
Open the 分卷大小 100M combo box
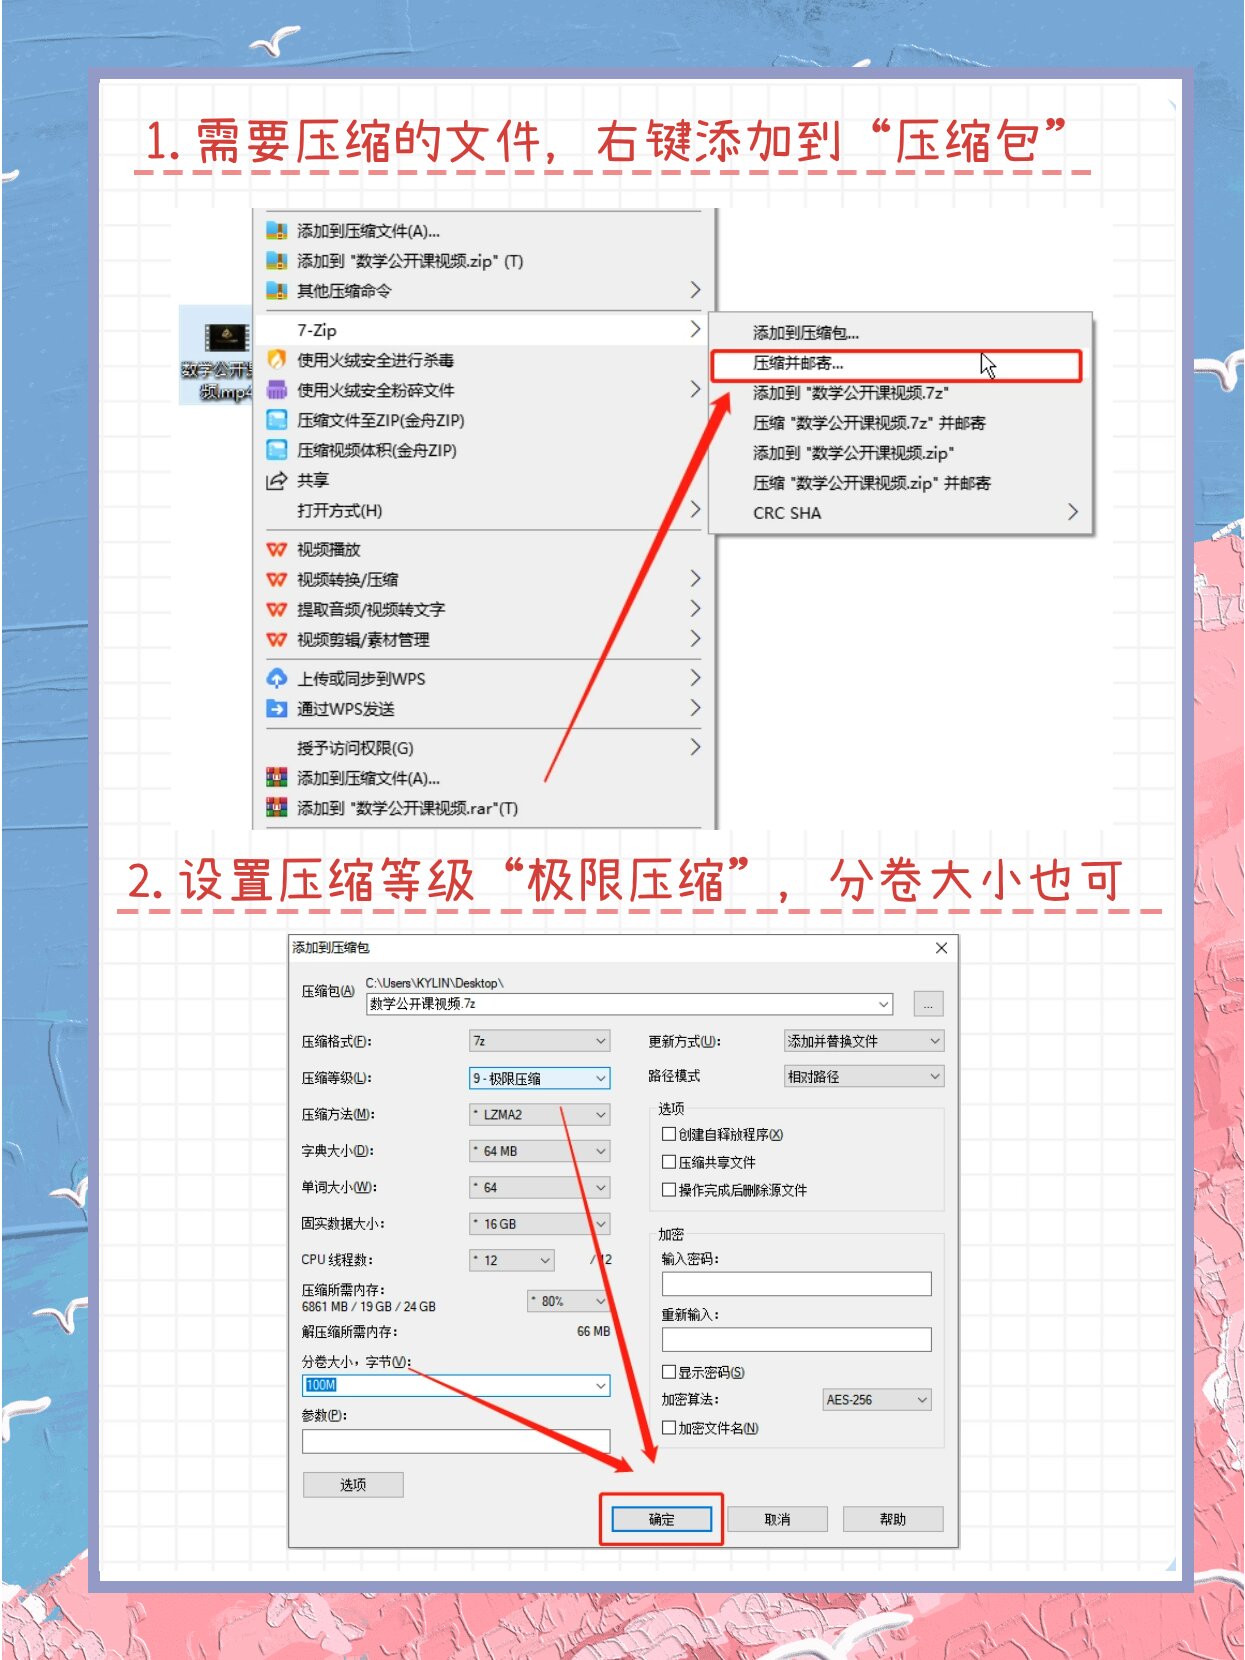click(456, 1385)
